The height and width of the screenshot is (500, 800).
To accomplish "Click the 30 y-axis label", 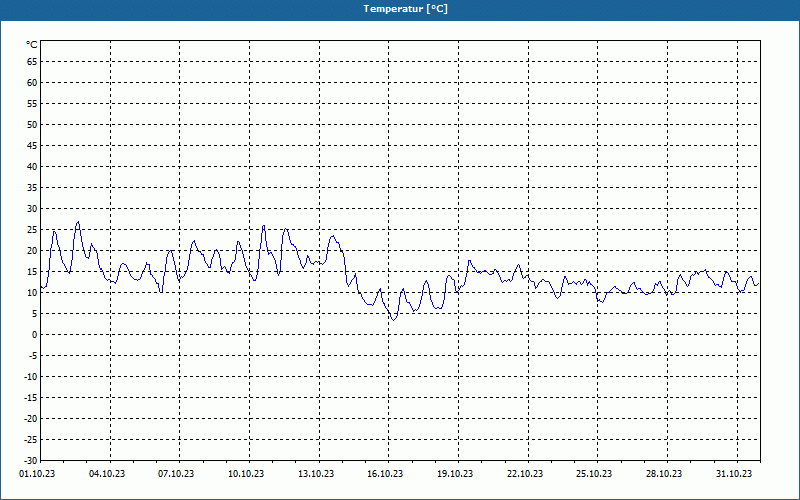I will [x=32, y=209].
